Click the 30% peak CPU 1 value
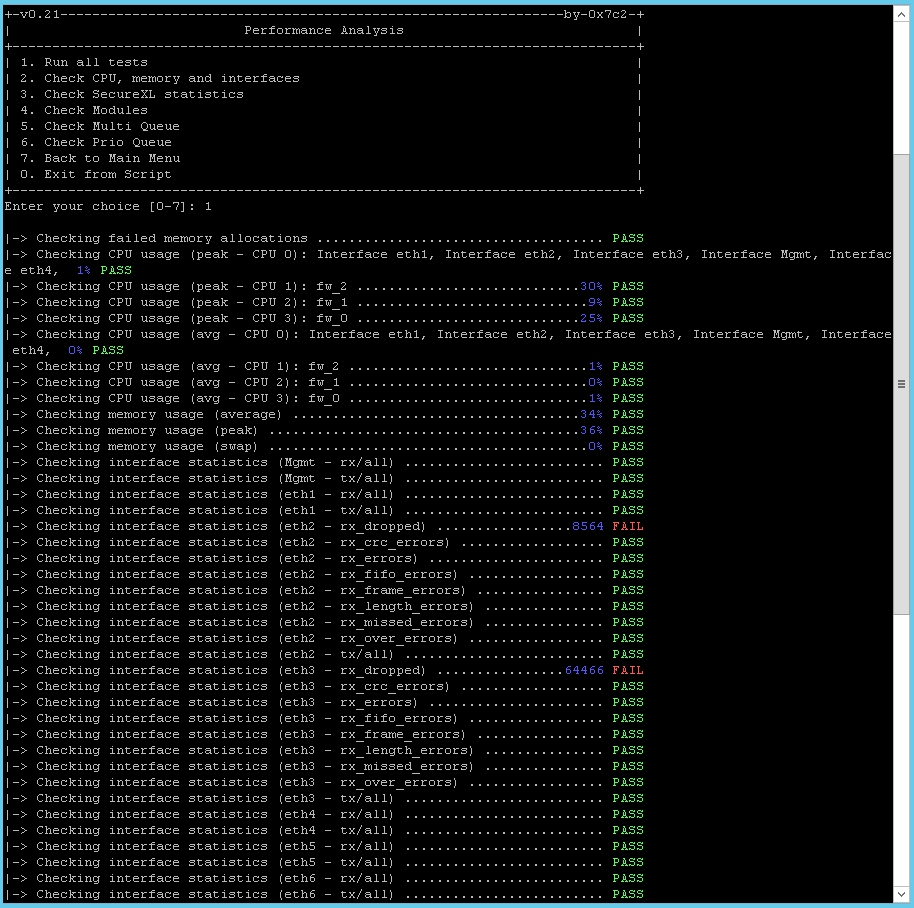 click(592, 286)
